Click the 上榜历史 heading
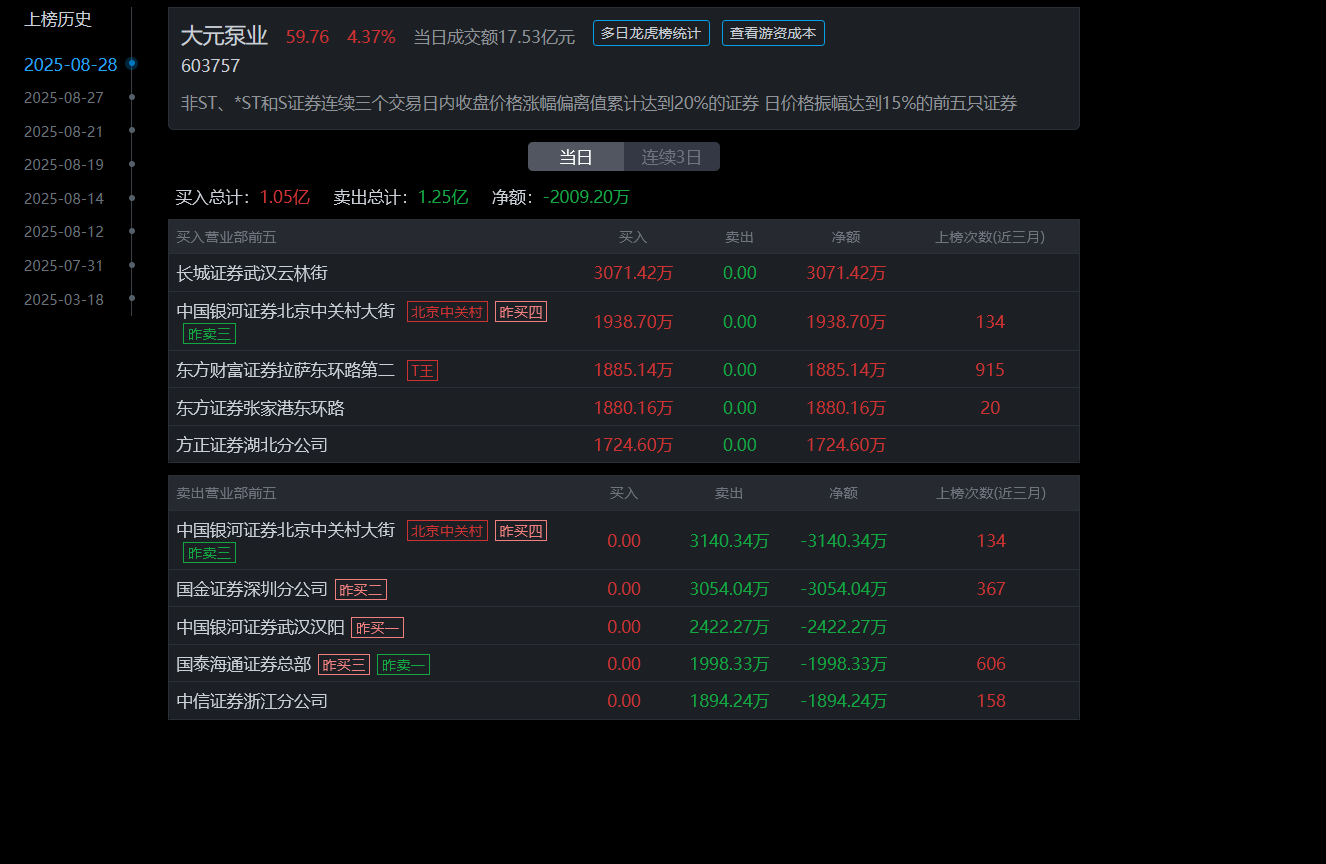This screenshot has height=864, width=1326. [x=58, y=19]
